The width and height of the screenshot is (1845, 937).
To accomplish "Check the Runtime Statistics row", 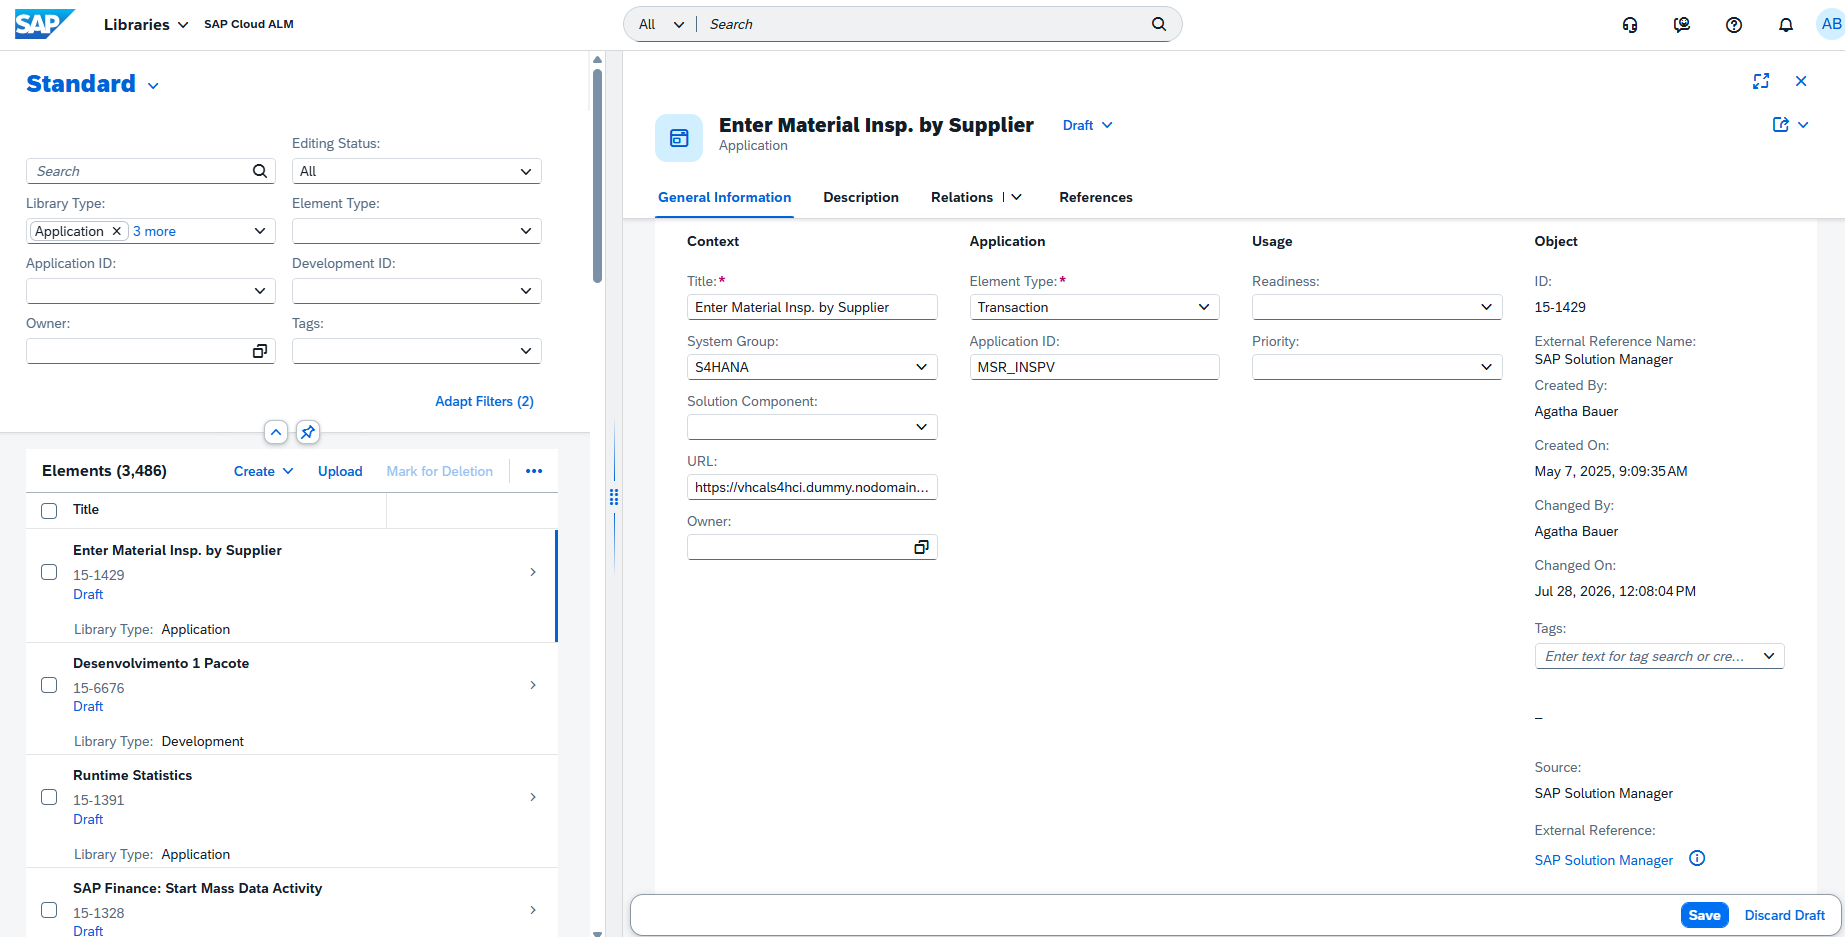I will (x=49, y=797).
